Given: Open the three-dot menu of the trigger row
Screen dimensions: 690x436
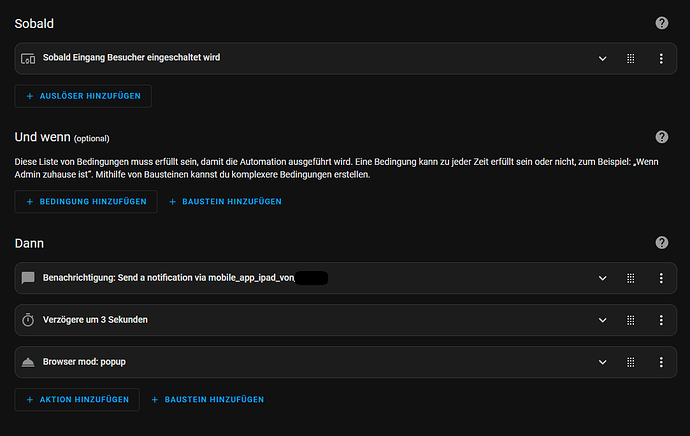Looking at the screenshot, I should (661, 59).
